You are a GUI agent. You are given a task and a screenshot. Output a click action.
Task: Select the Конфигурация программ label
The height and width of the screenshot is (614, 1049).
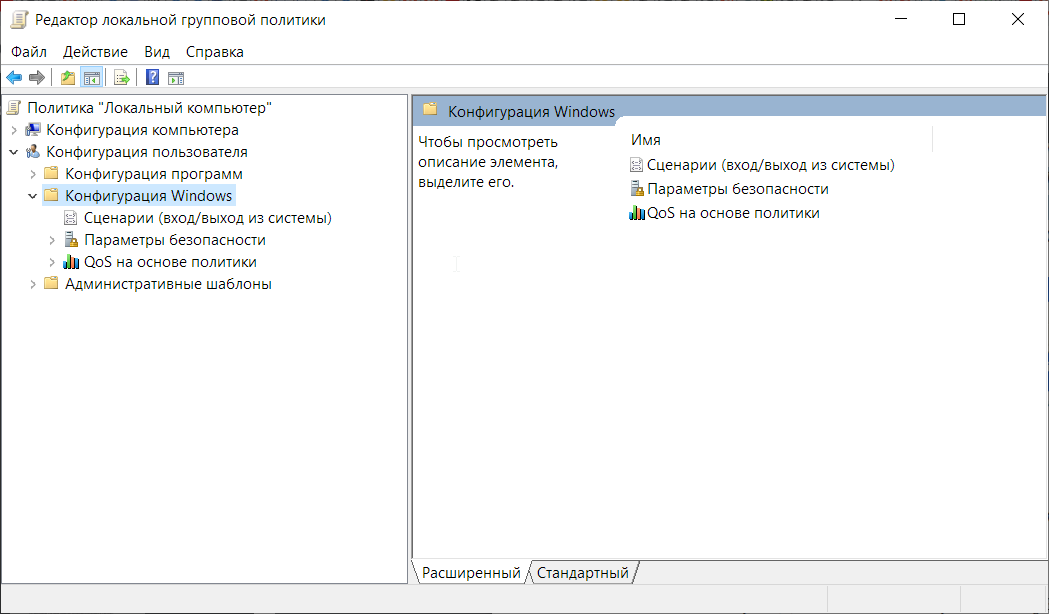click(154, 173)
